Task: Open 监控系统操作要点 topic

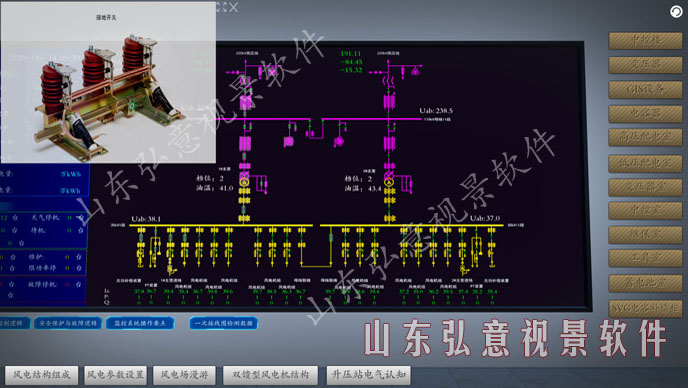Action: coord(140,323)
